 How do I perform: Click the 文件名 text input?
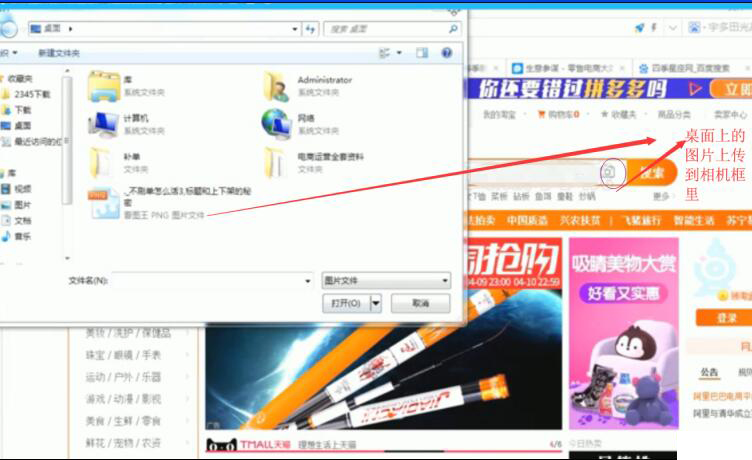click(x=207, y=281)
